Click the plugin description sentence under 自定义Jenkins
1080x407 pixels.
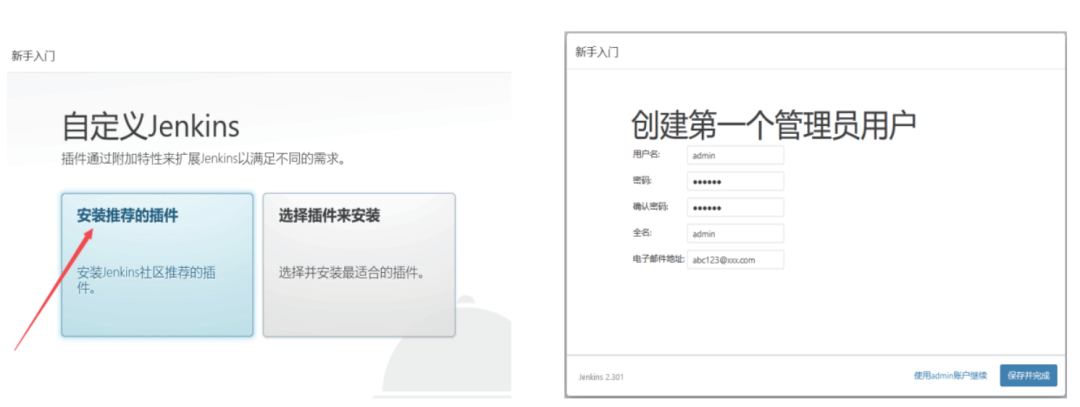coord(203,160)
